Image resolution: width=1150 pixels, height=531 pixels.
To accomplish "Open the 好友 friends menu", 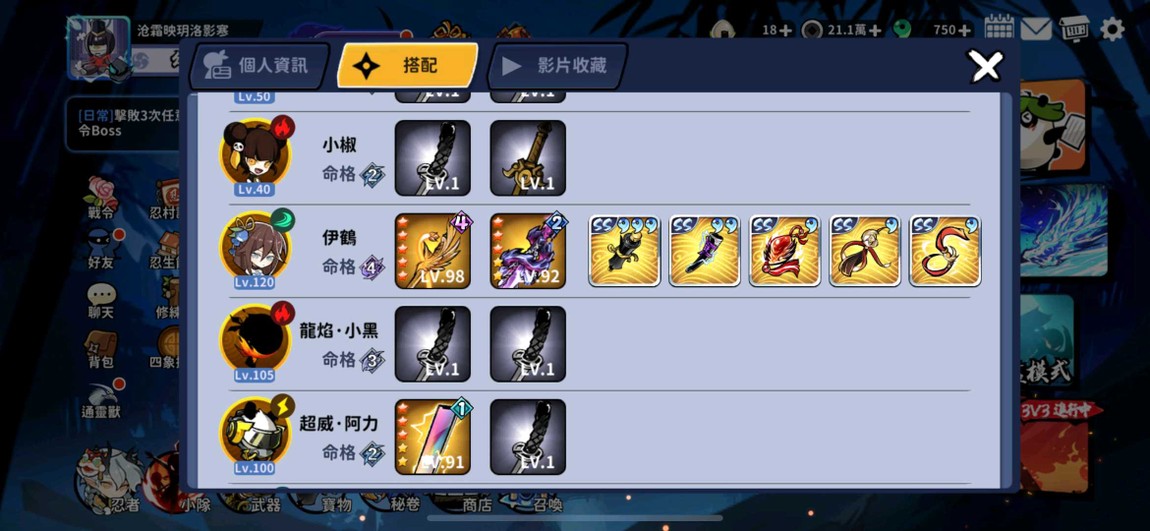I will pos(101,249).
